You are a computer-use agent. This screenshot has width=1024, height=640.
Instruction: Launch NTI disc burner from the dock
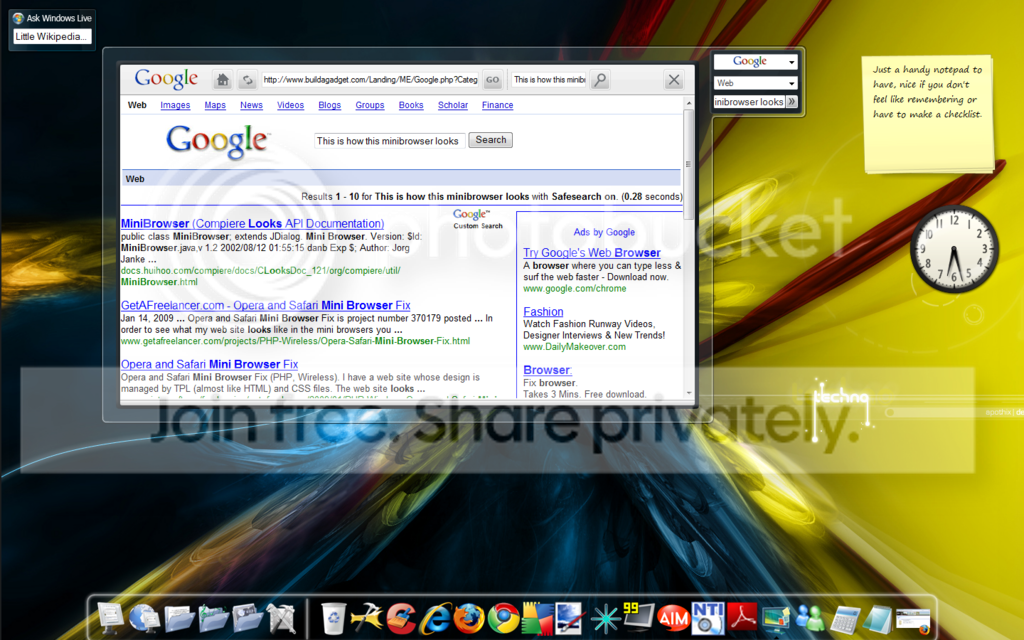pos(707,618)
